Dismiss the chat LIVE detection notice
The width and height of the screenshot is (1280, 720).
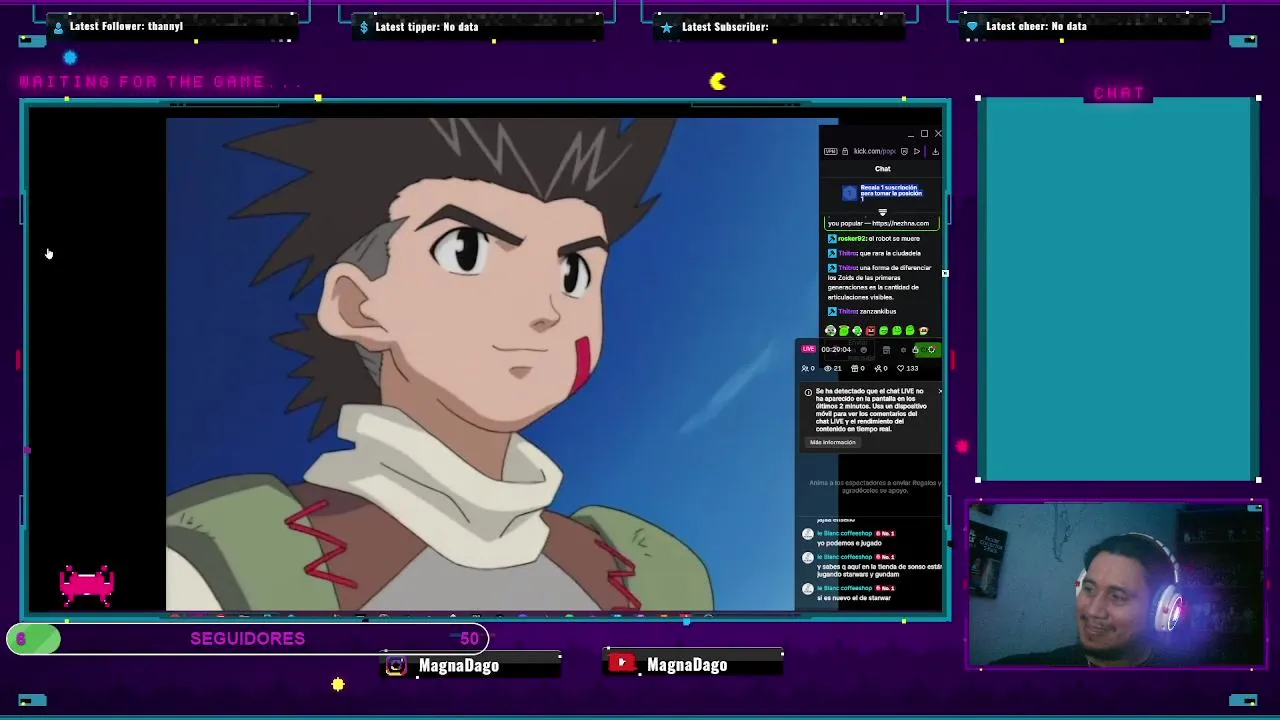click(939, 391)
